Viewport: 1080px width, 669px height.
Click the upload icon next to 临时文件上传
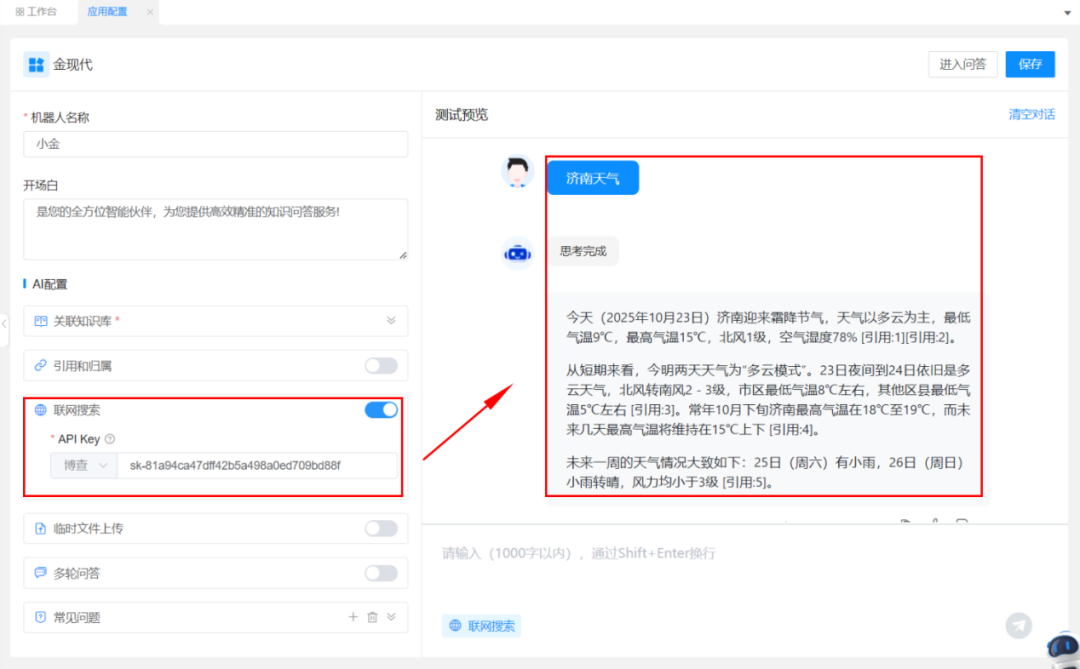click(40, 528)
